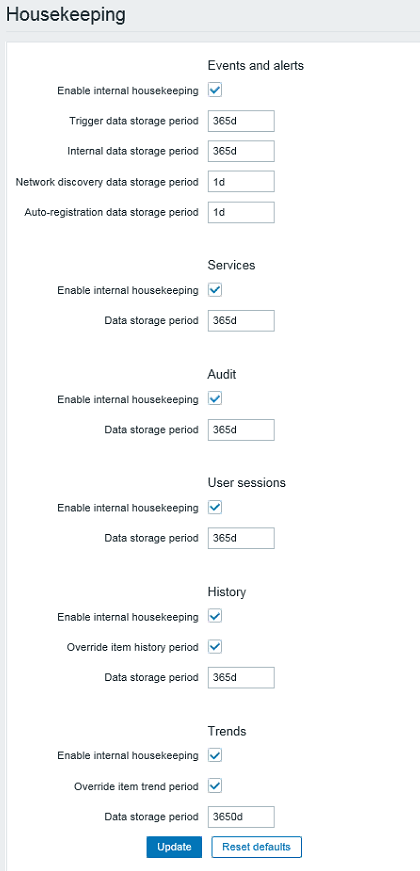
Task: Click the Reset defaults button
Action: (256, 847)
